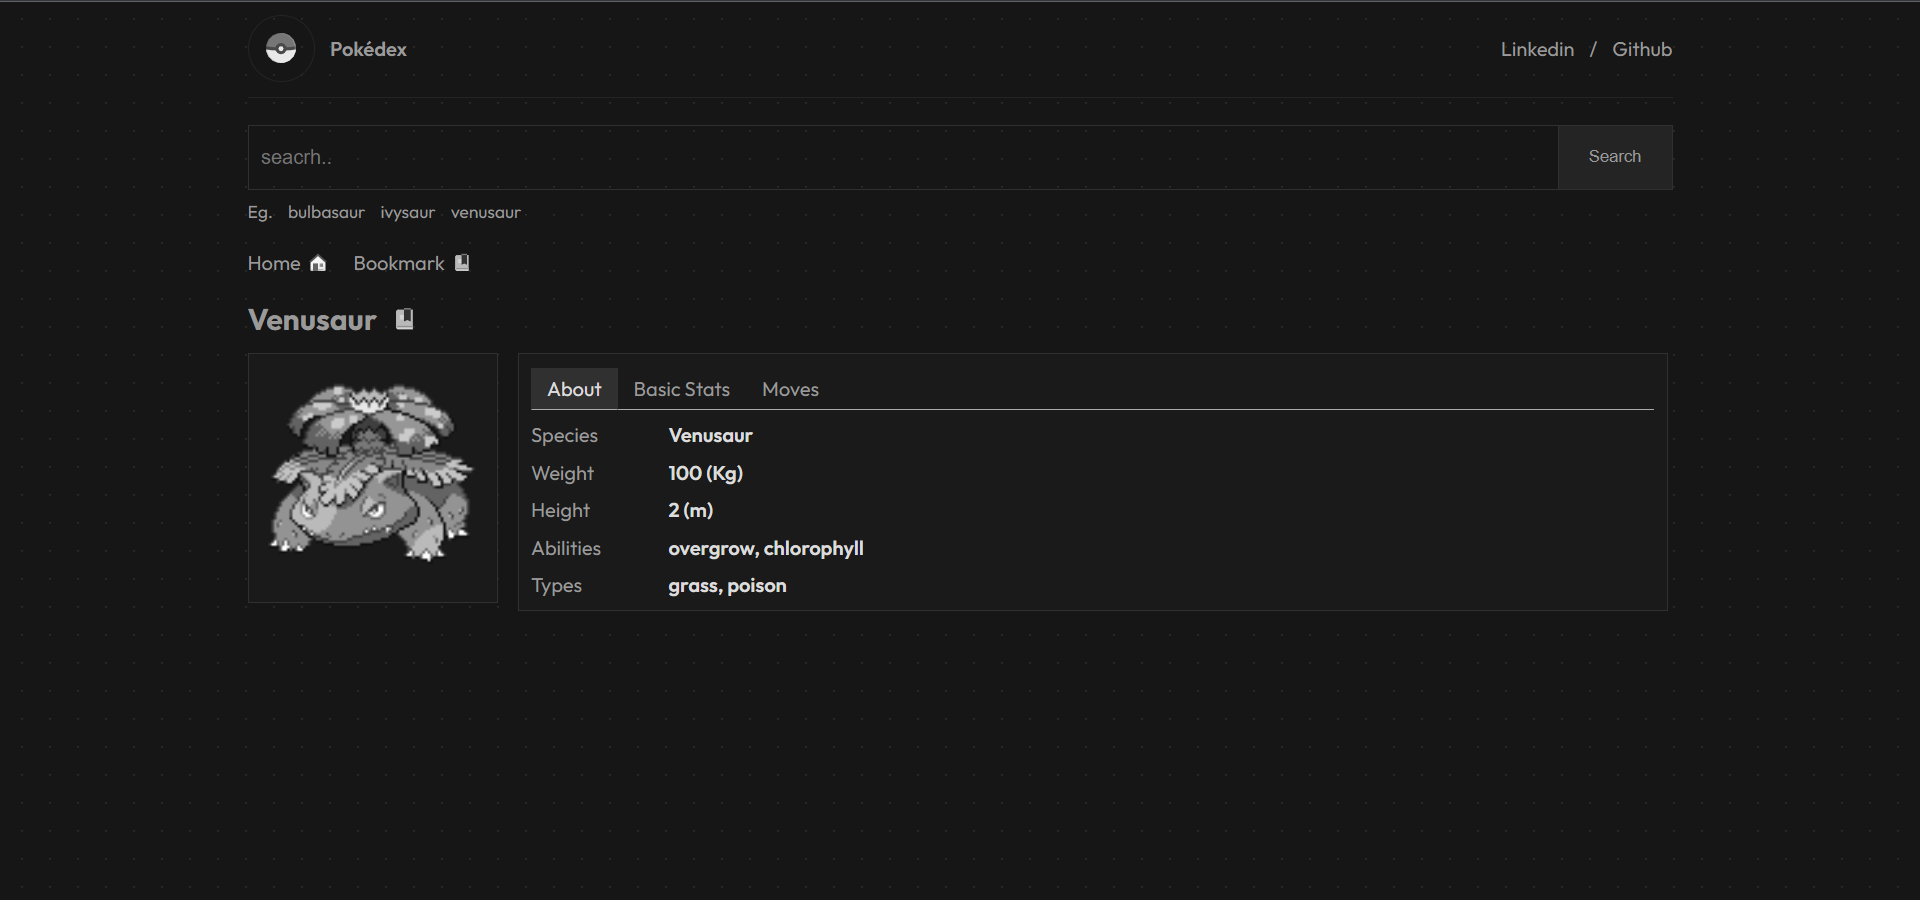Bookmark Venusaur using the icon beside its name
The image size is (1920, 900).
point(404,318)
